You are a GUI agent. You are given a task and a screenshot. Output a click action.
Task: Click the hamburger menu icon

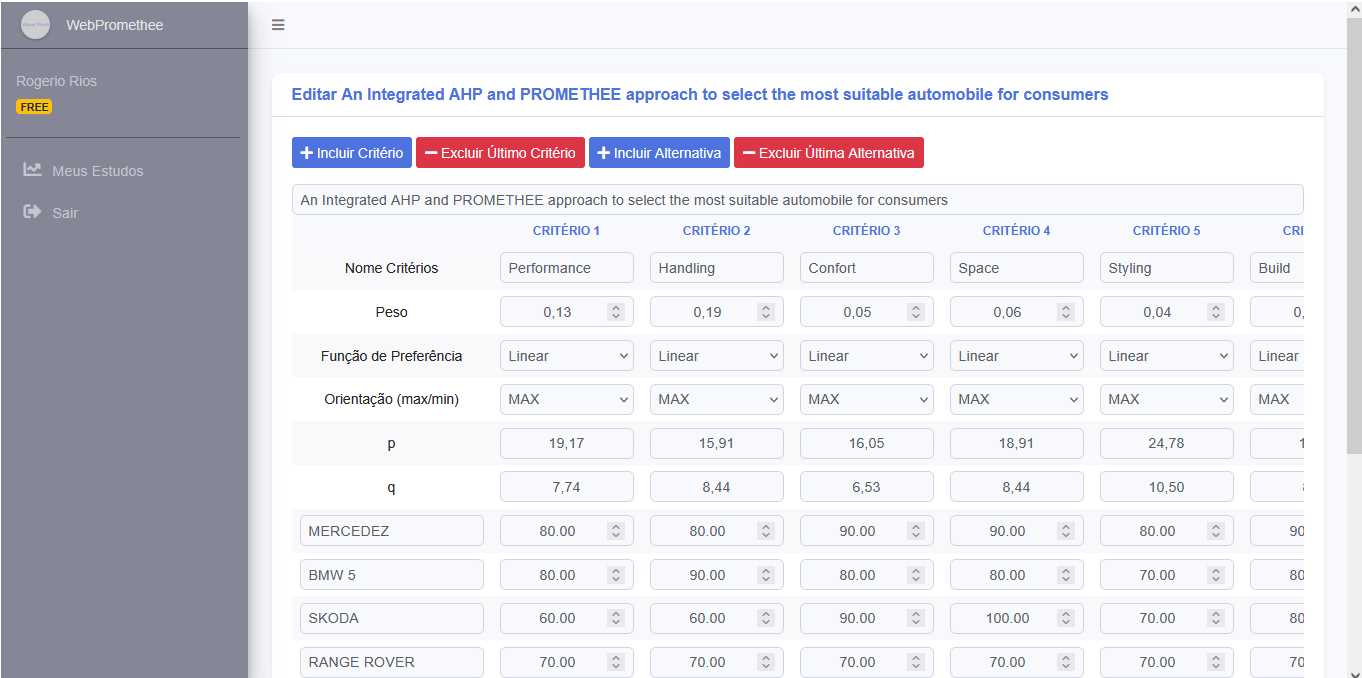pyautogui.click(x=278, y=25)
